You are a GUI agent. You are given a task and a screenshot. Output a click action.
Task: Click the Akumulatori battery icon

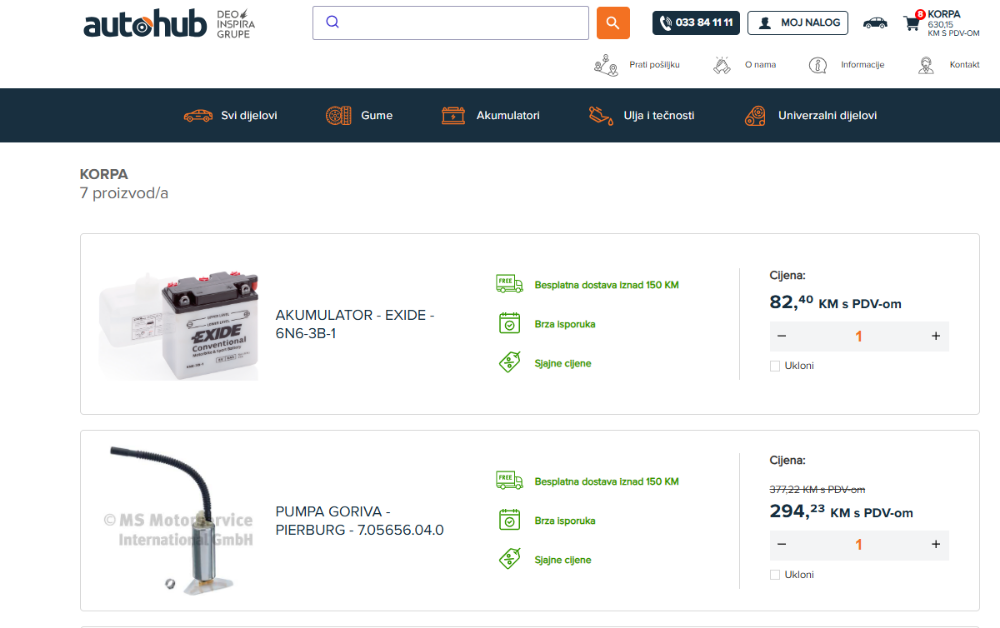[453, 115]
